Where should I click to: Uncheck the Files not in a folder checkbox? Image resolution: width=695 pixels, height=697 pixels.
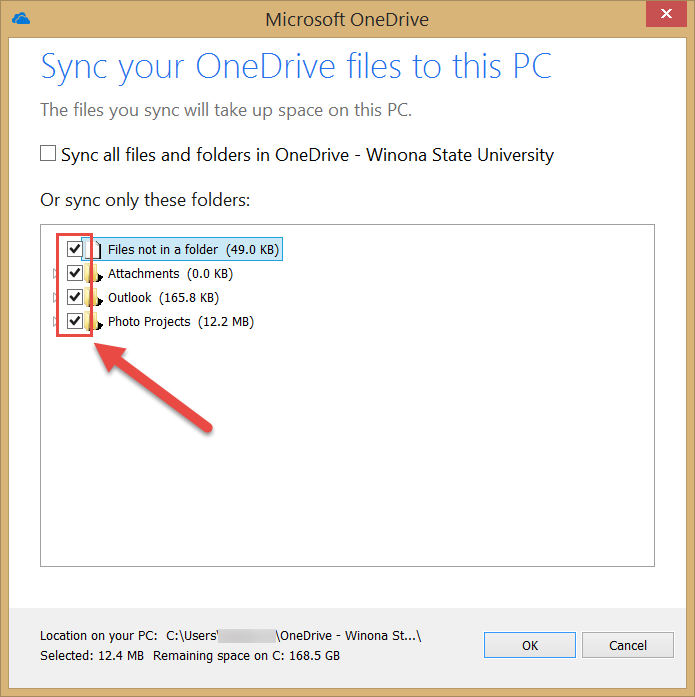(x=75, y=248)
